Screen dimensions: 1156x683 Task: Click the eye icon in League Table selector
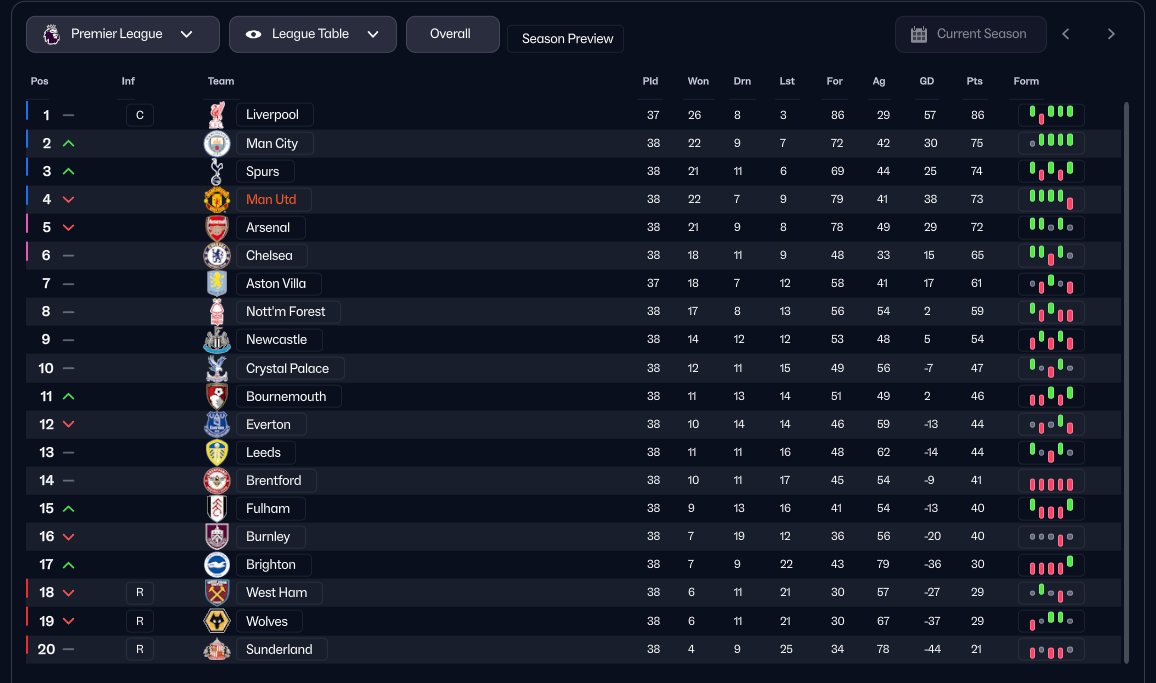(254, 34)
